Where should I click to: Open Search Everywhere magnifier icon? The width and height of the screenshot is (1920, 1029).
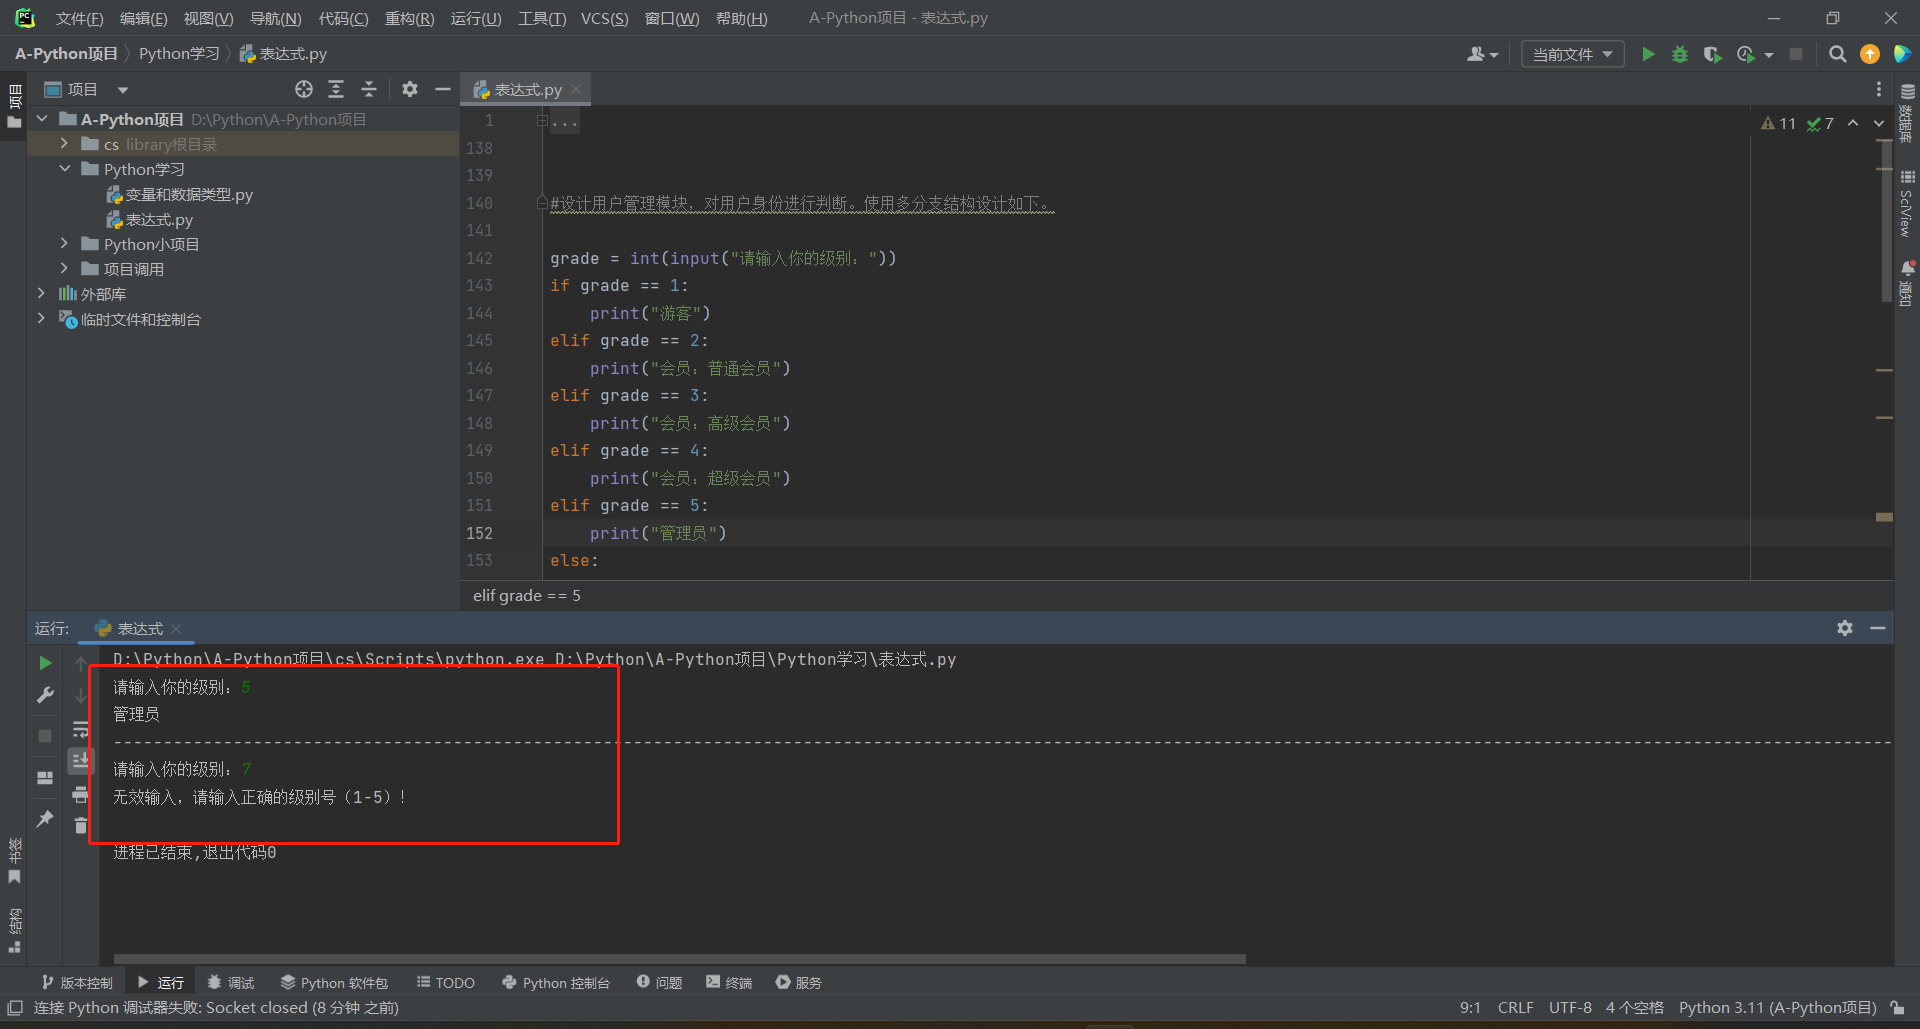point(1837,54)
